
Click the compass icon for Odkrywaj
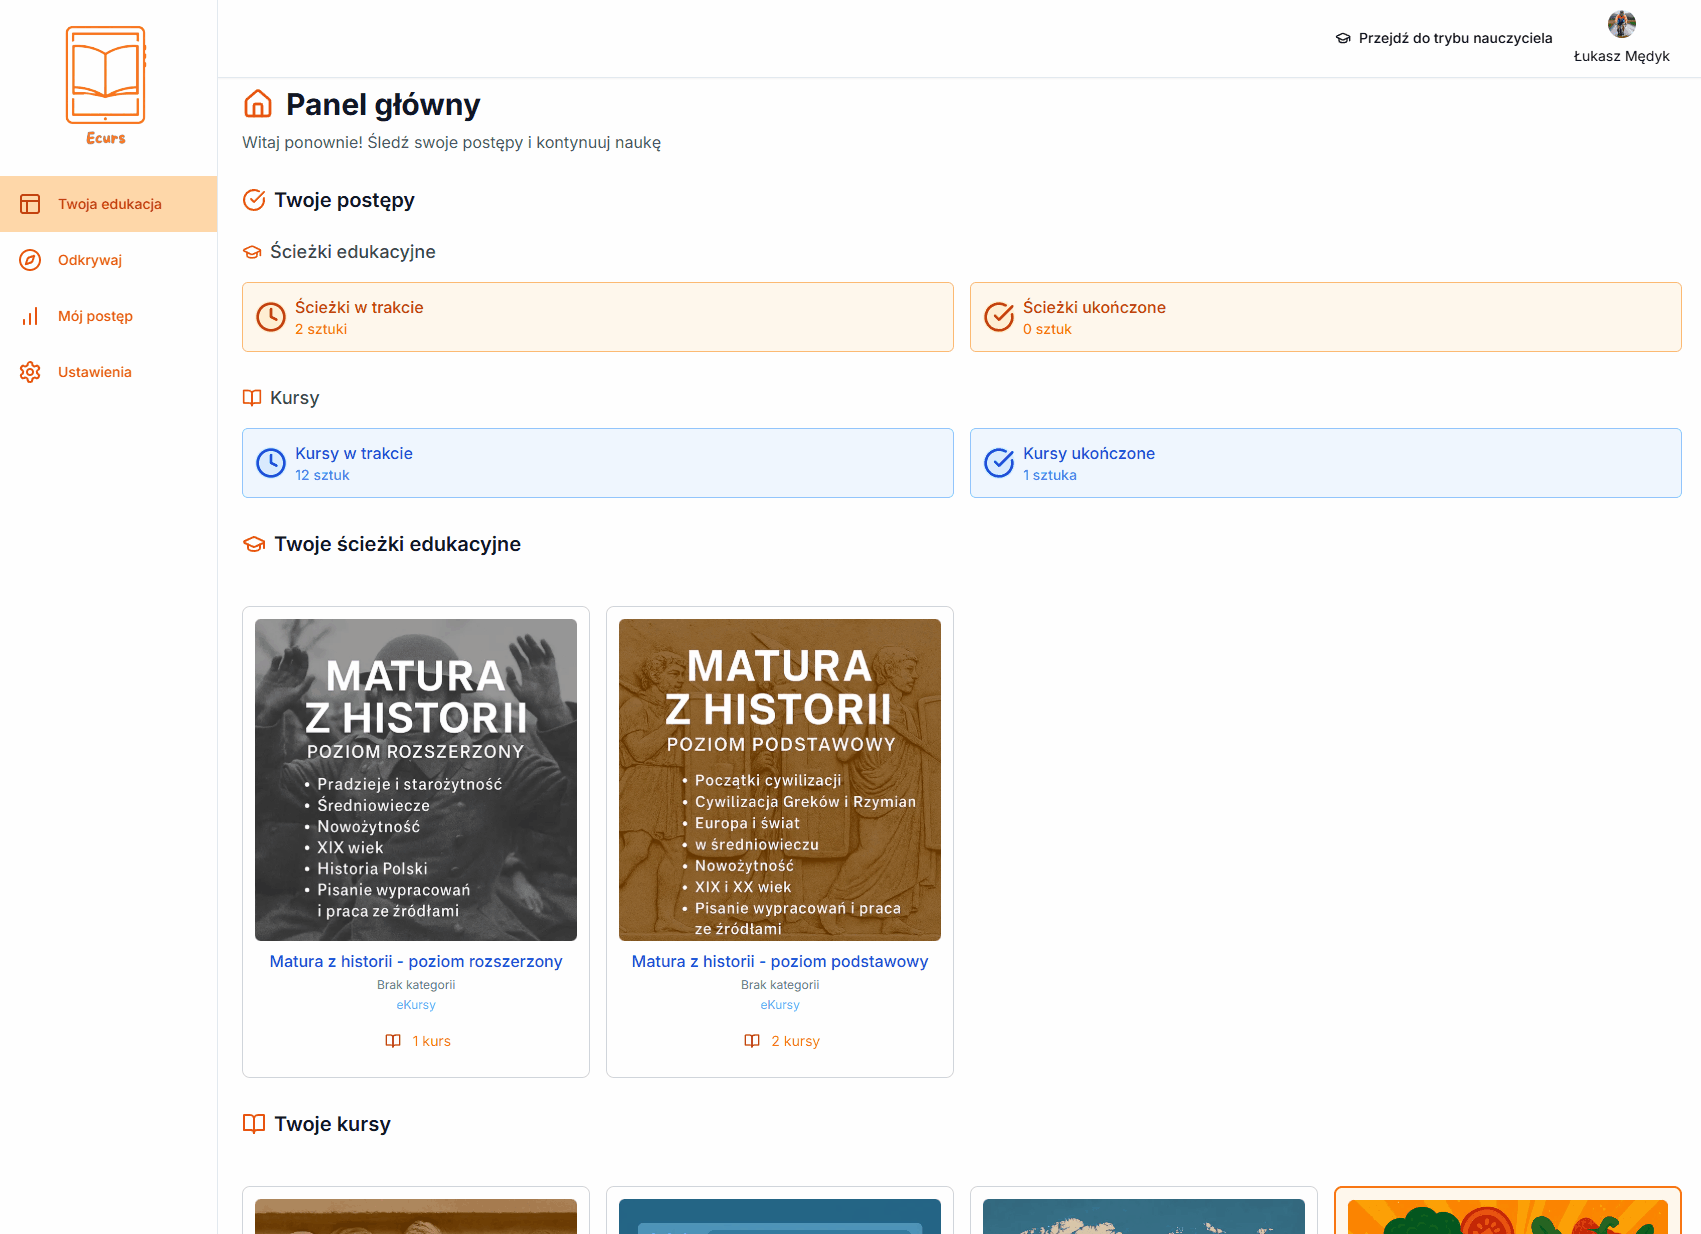click(x=30, y=260)
